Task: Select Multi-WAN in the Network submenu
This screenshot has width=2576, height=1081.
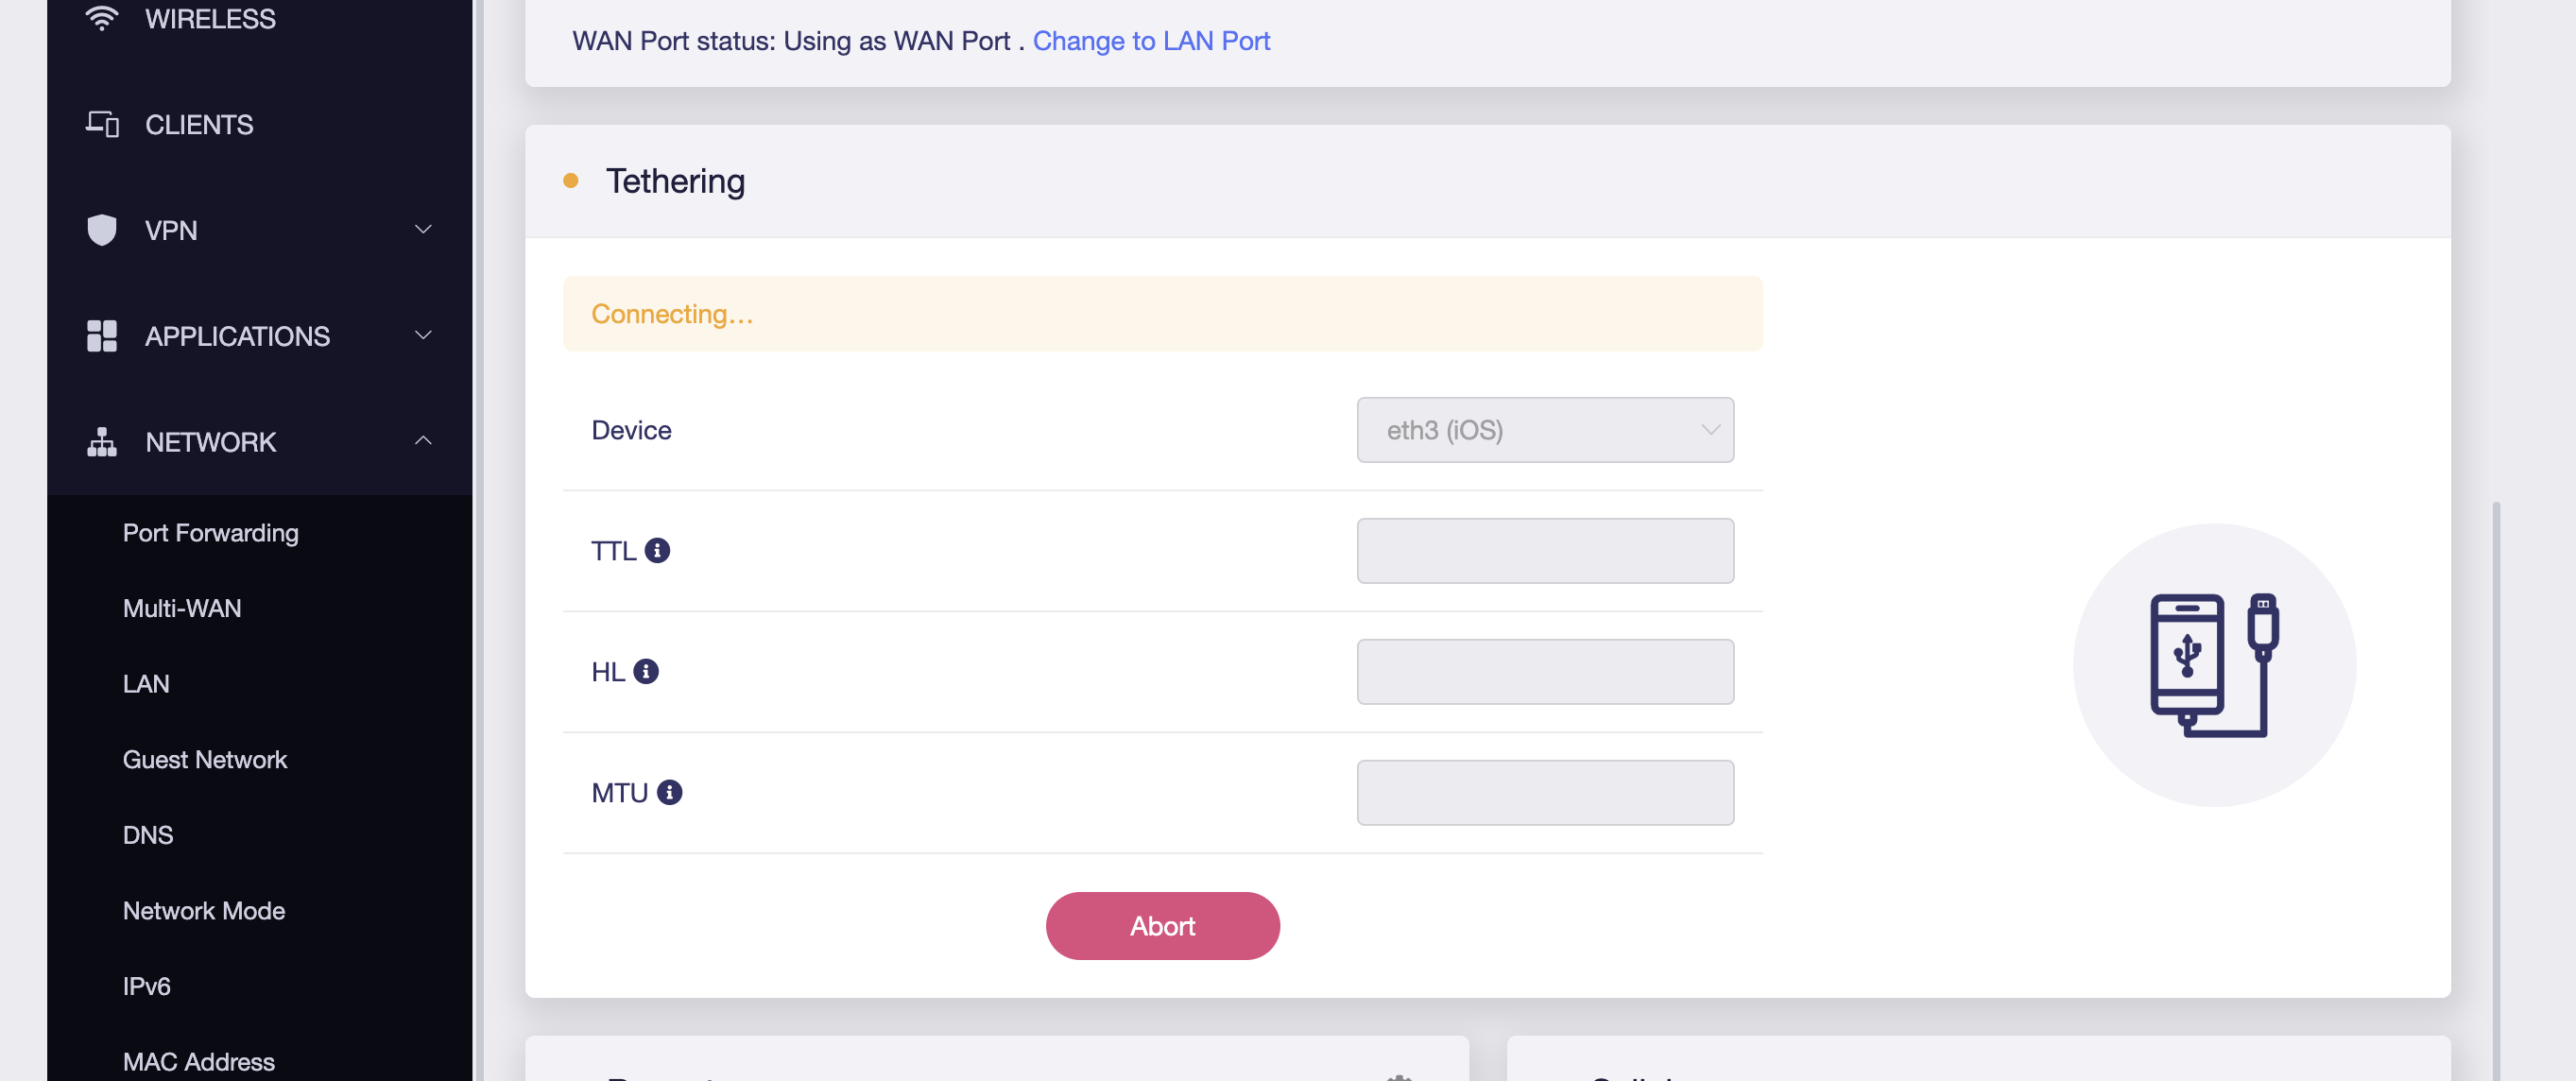Action: coord(182,608)
